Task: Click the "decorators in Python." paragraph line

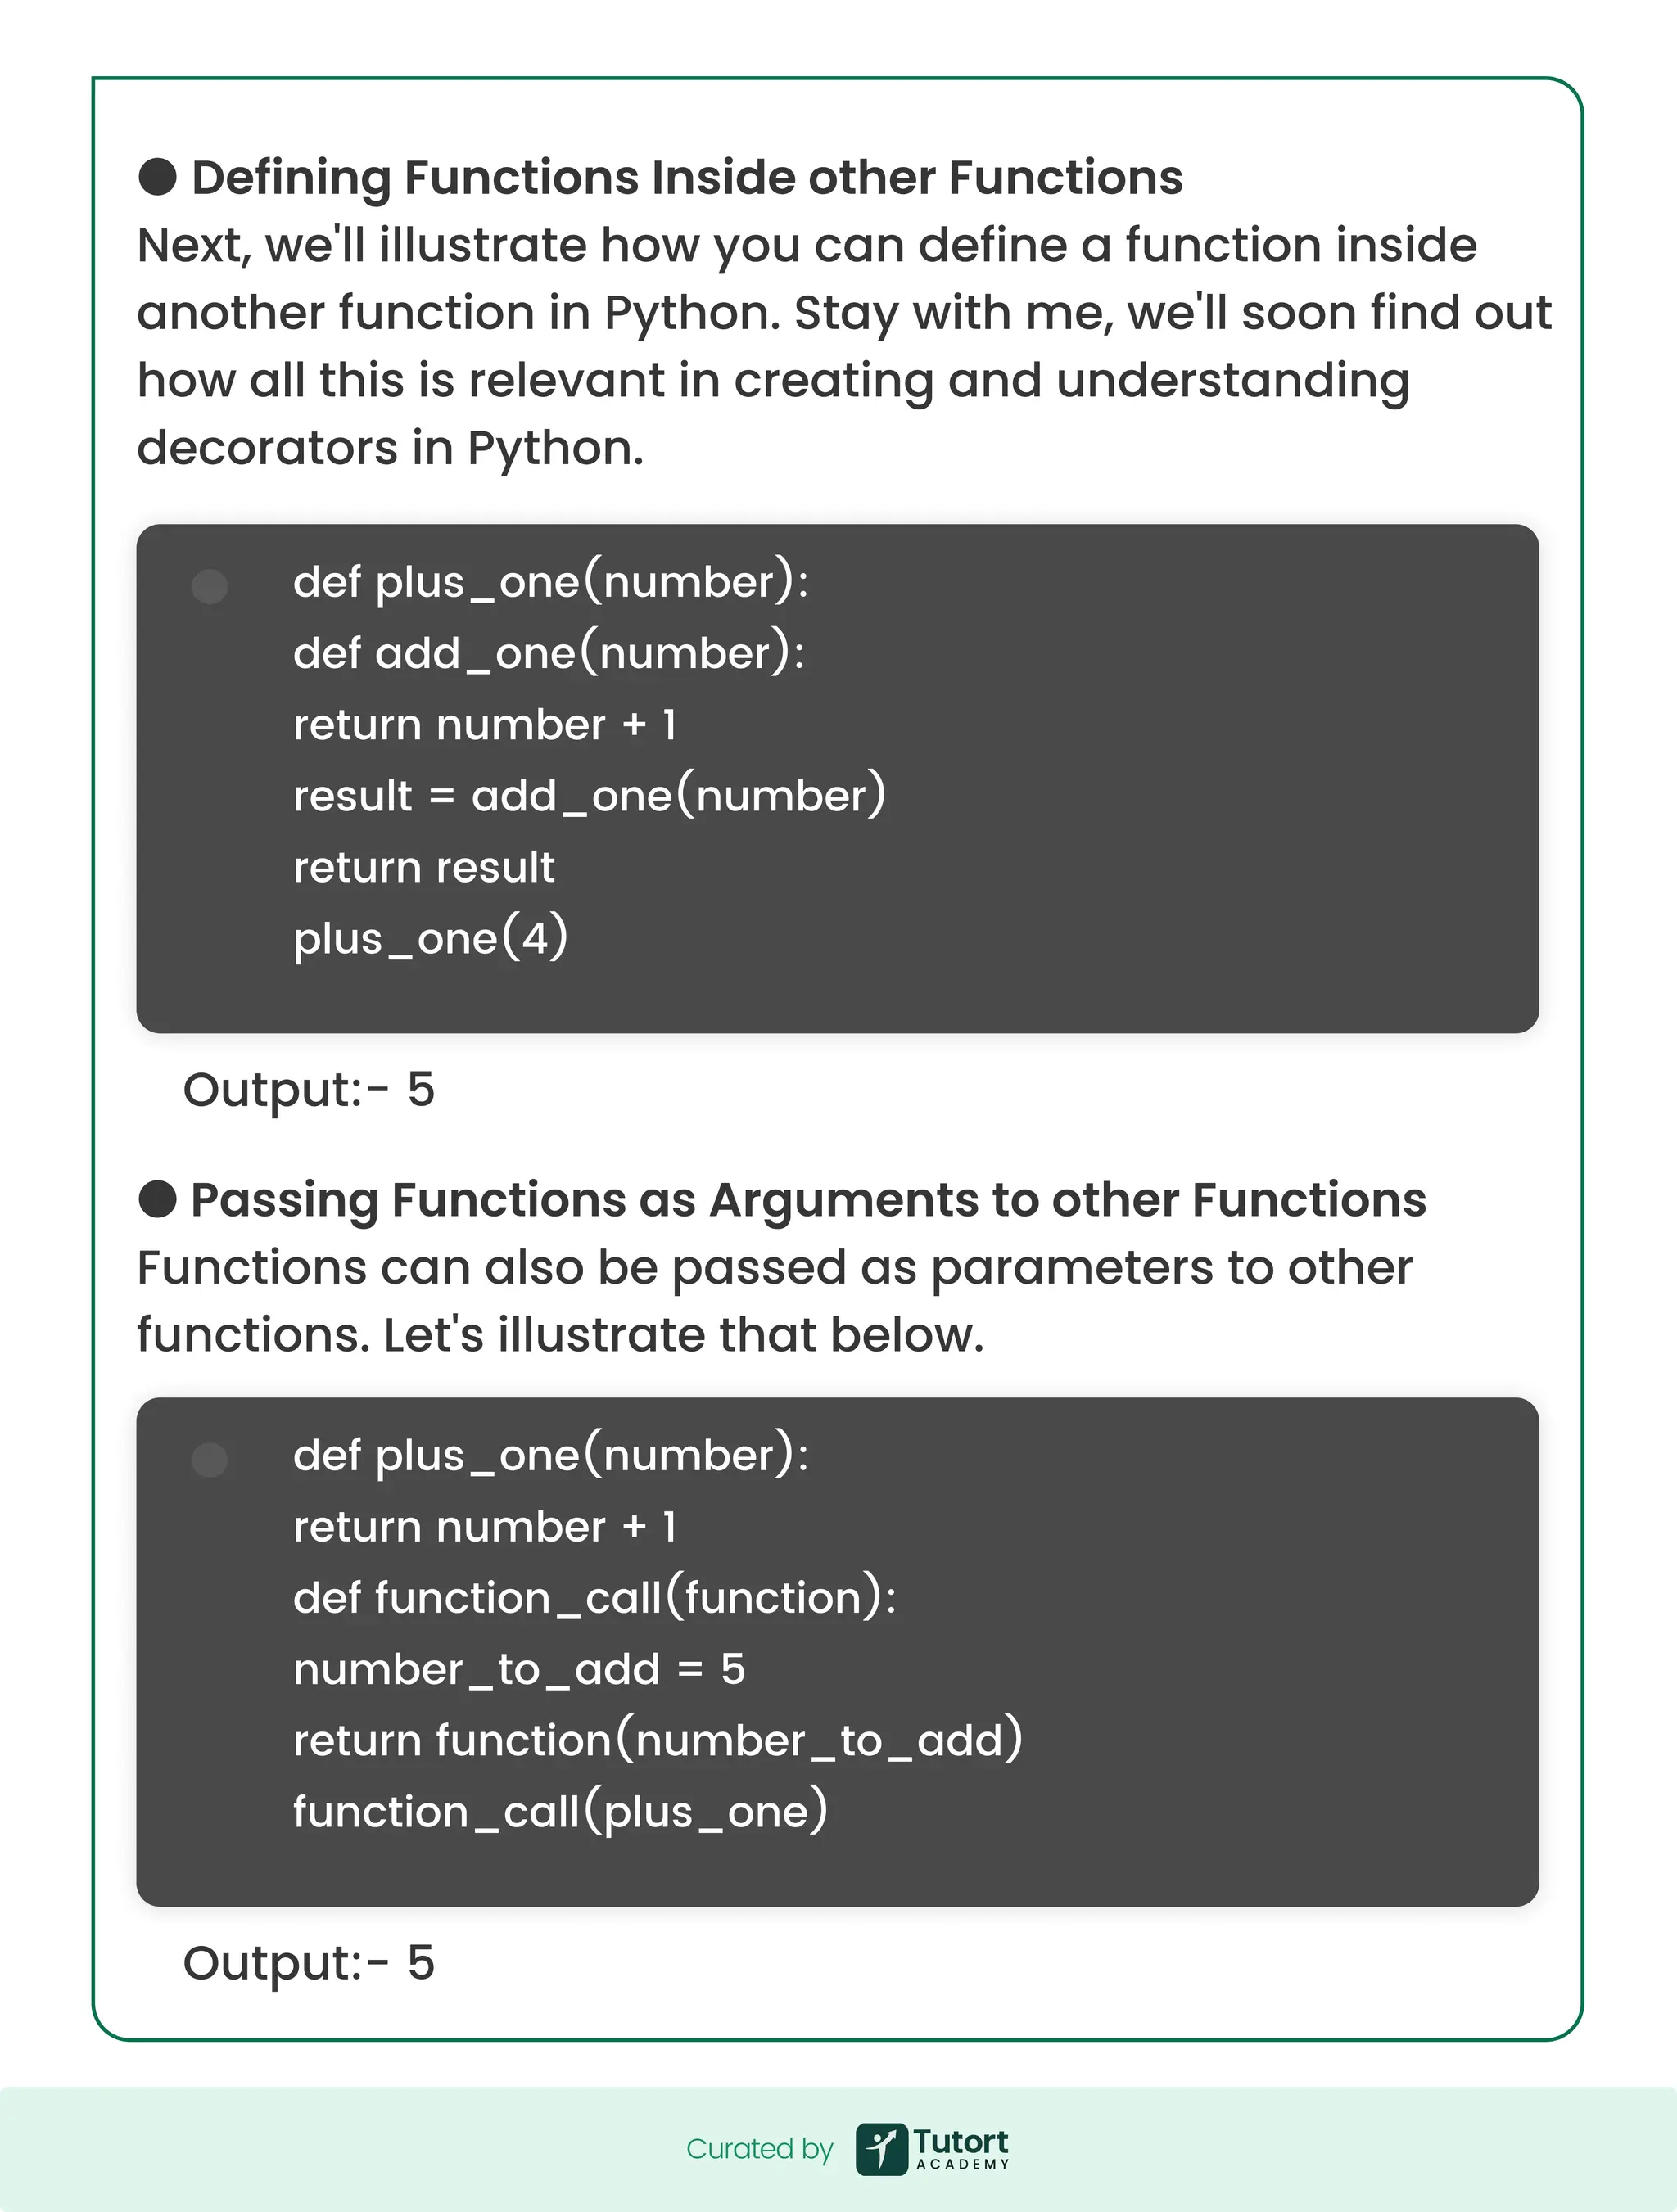Action: [x=390, y=448]
